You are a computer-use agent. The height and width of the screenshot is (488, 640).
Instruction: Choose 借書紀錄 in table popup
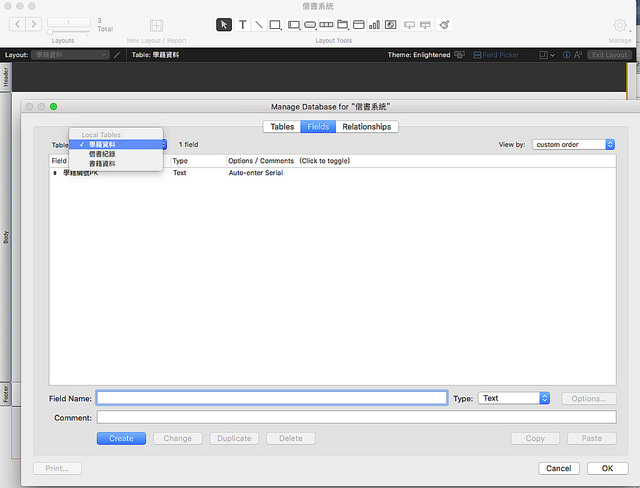pyautogui.click(x=116, y=154)
